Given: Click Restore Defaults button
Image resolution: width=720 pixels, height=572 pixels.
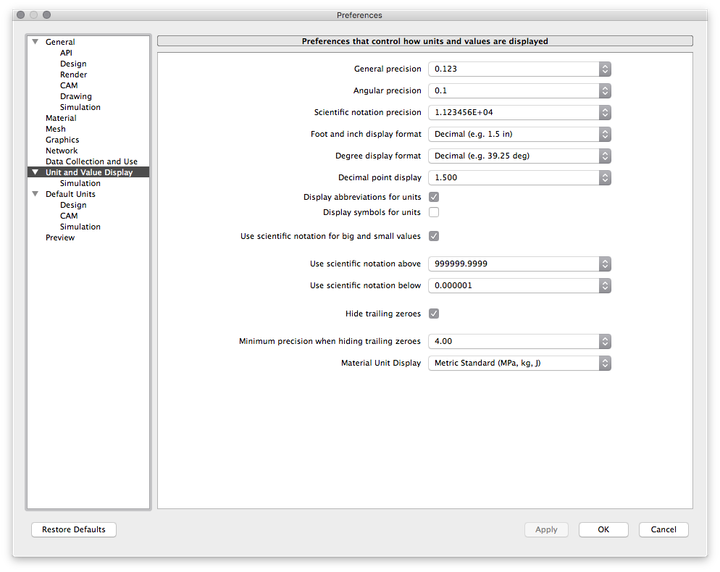Looking at the screenshot, I should coord(73,529).
